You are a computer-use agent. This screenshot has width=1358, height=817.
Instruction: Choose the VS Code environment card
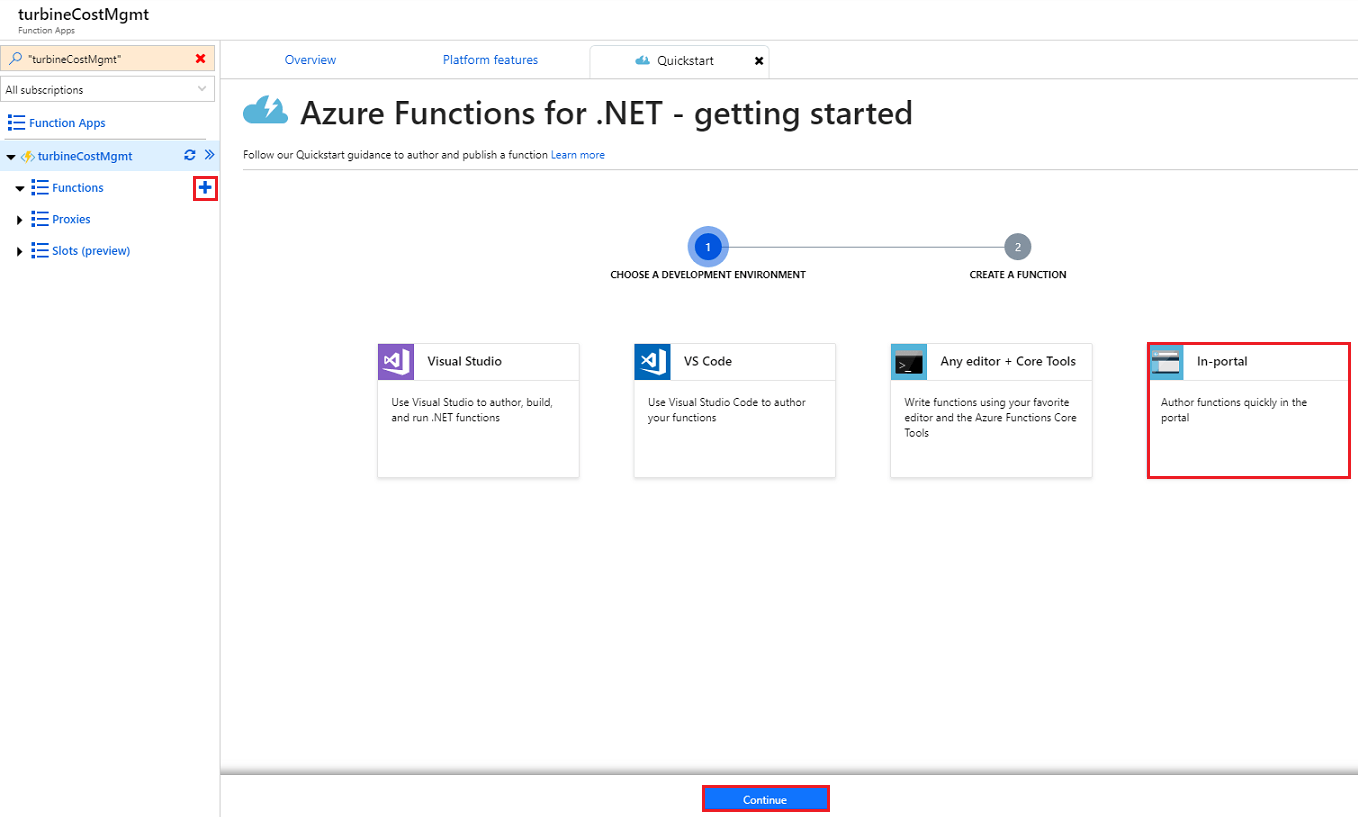(735, 410)
